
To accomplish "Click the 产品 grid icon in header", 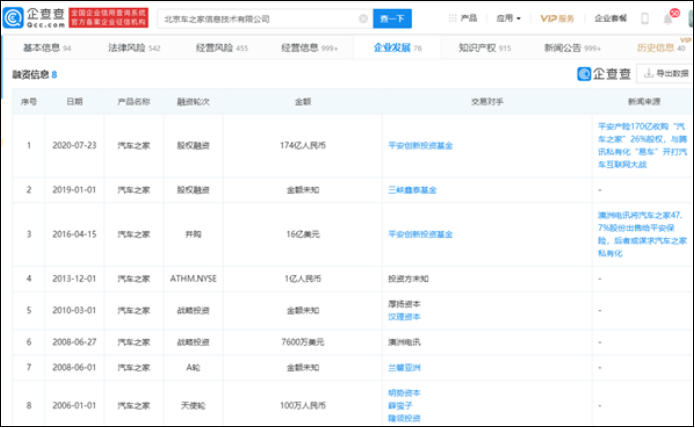I will pos(452,18).
